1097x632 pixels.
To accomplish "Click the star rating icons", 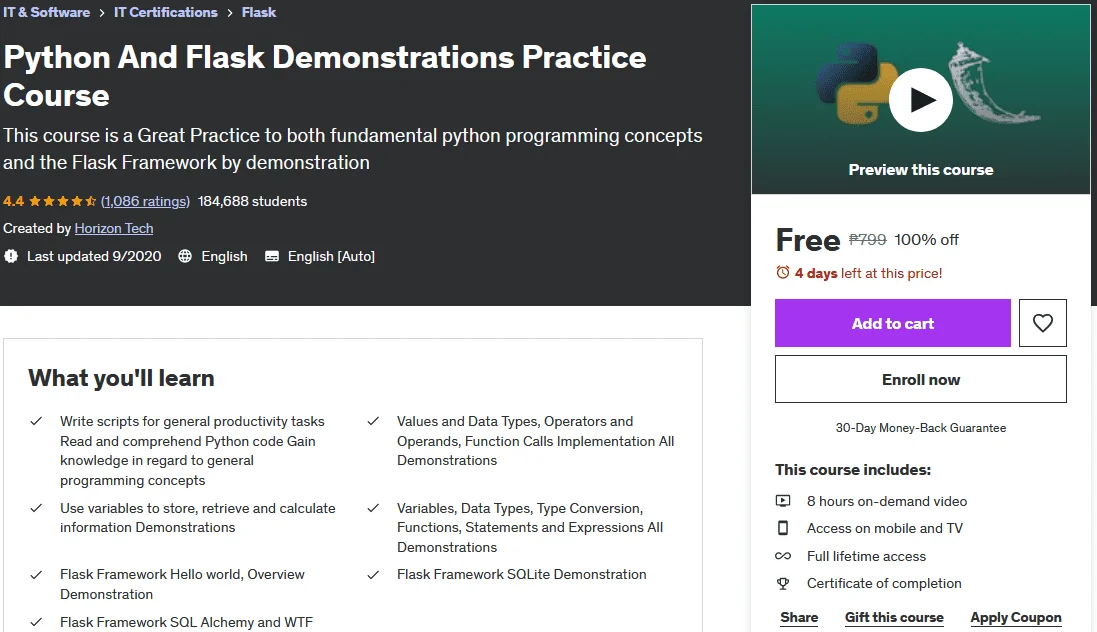I will pyautogui.click(x=62, y=202).
